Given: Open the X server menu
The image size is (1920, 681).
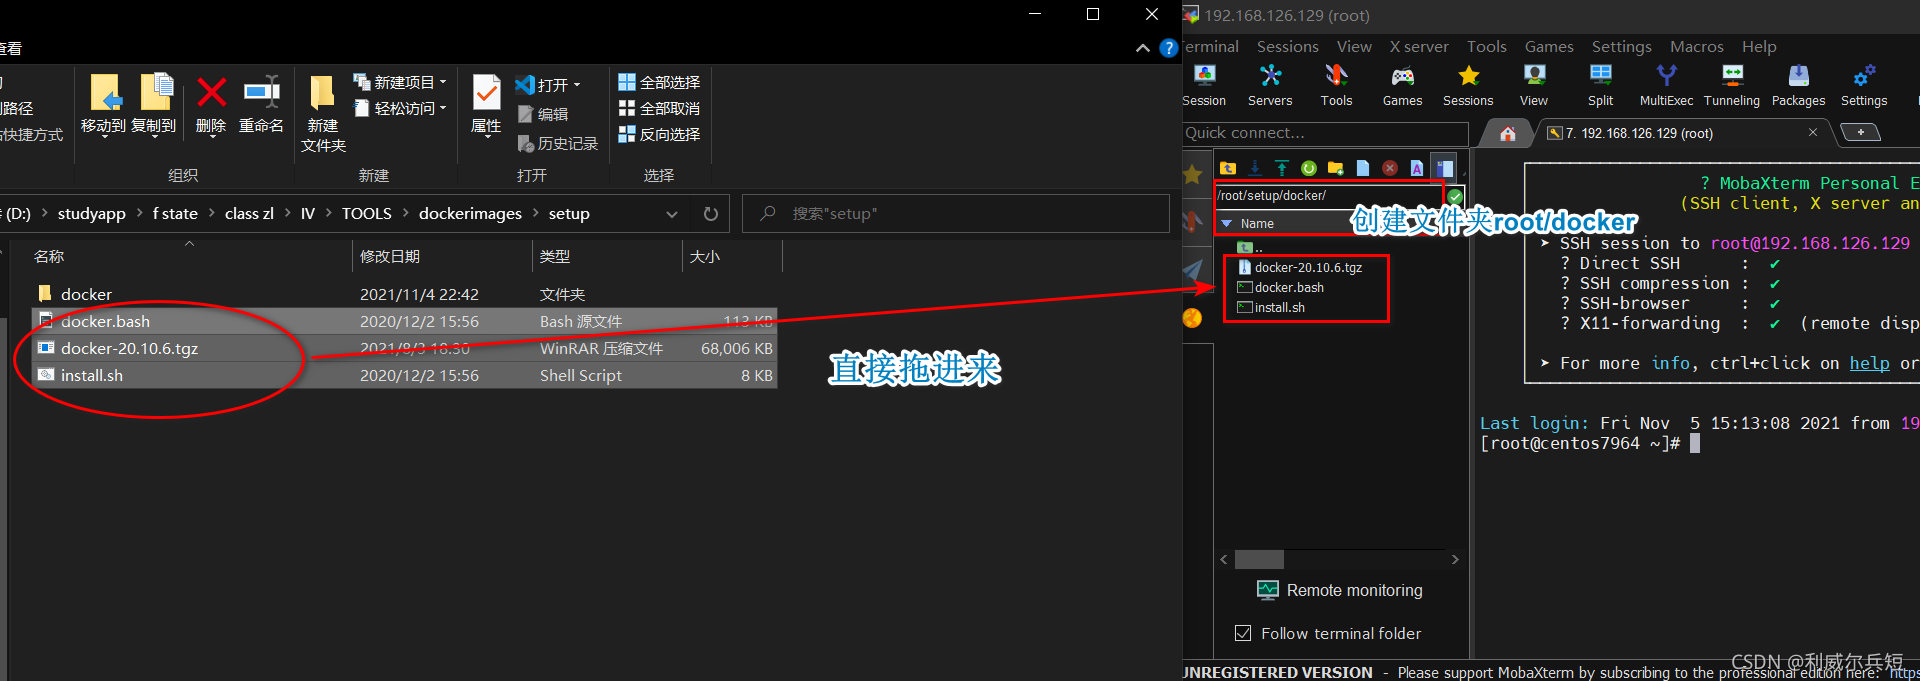Looking at the screenshot, I should click(1419, 47).
